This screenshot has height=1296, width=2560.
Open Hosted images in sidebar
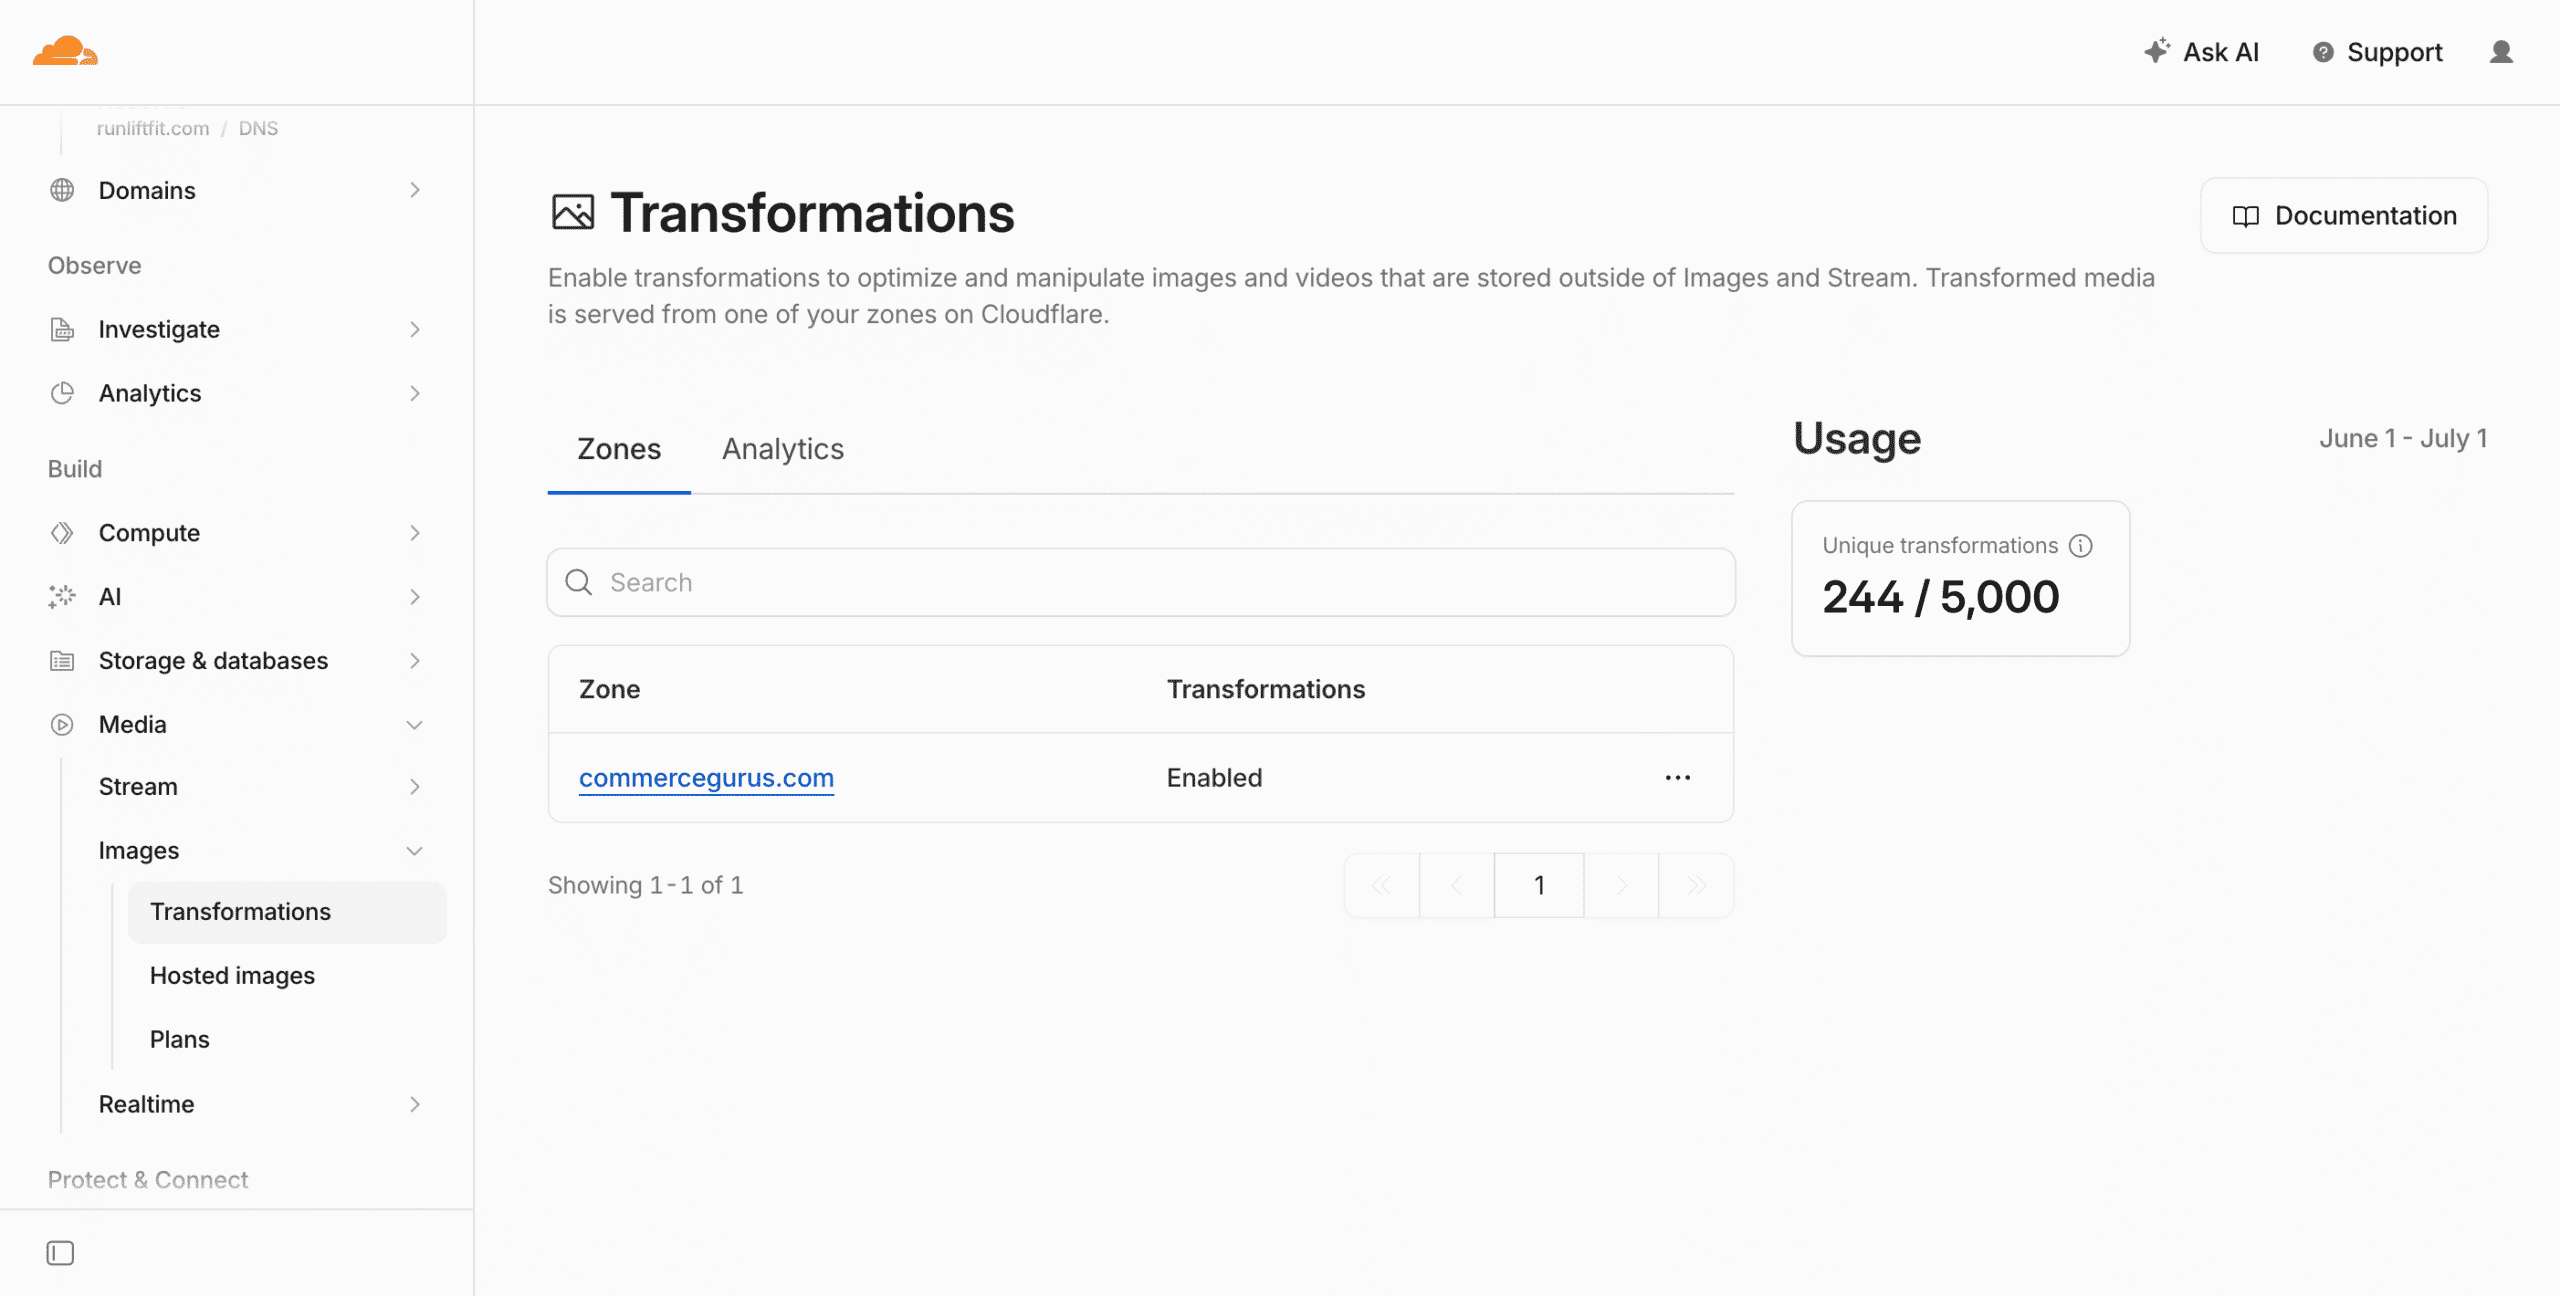(x=232, y=976)
